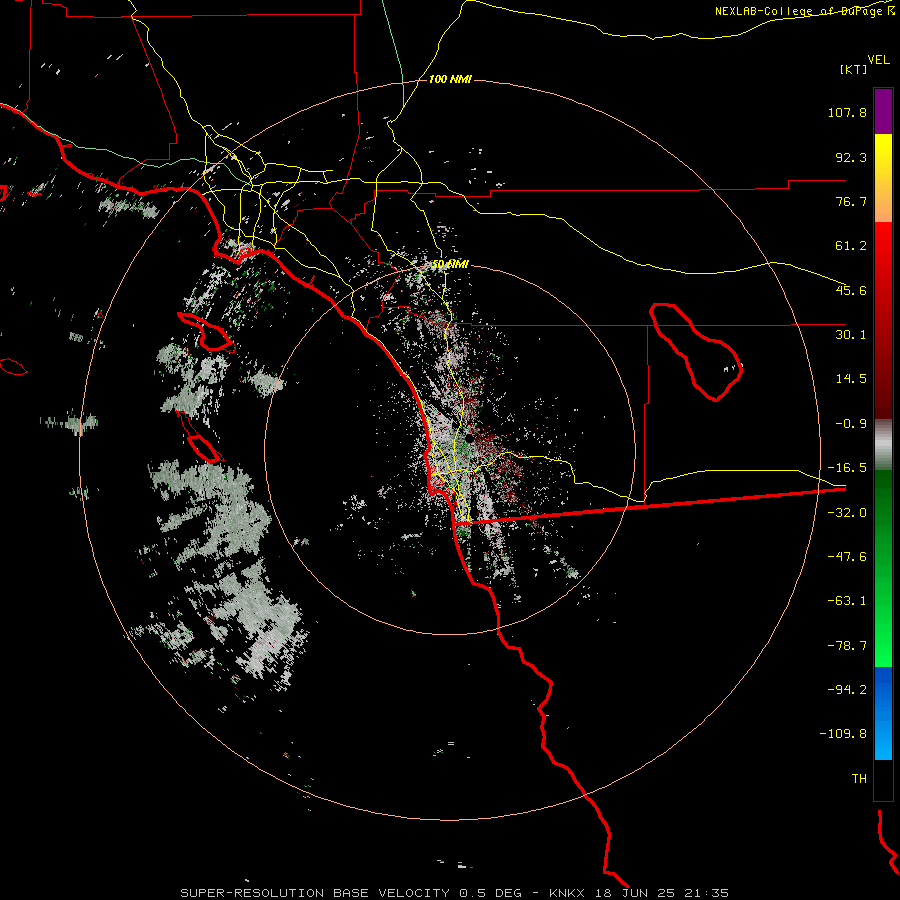900x900 pixels.
Task: Click the -78.7 velocity scale value
Action: click(x=847, y=646)
